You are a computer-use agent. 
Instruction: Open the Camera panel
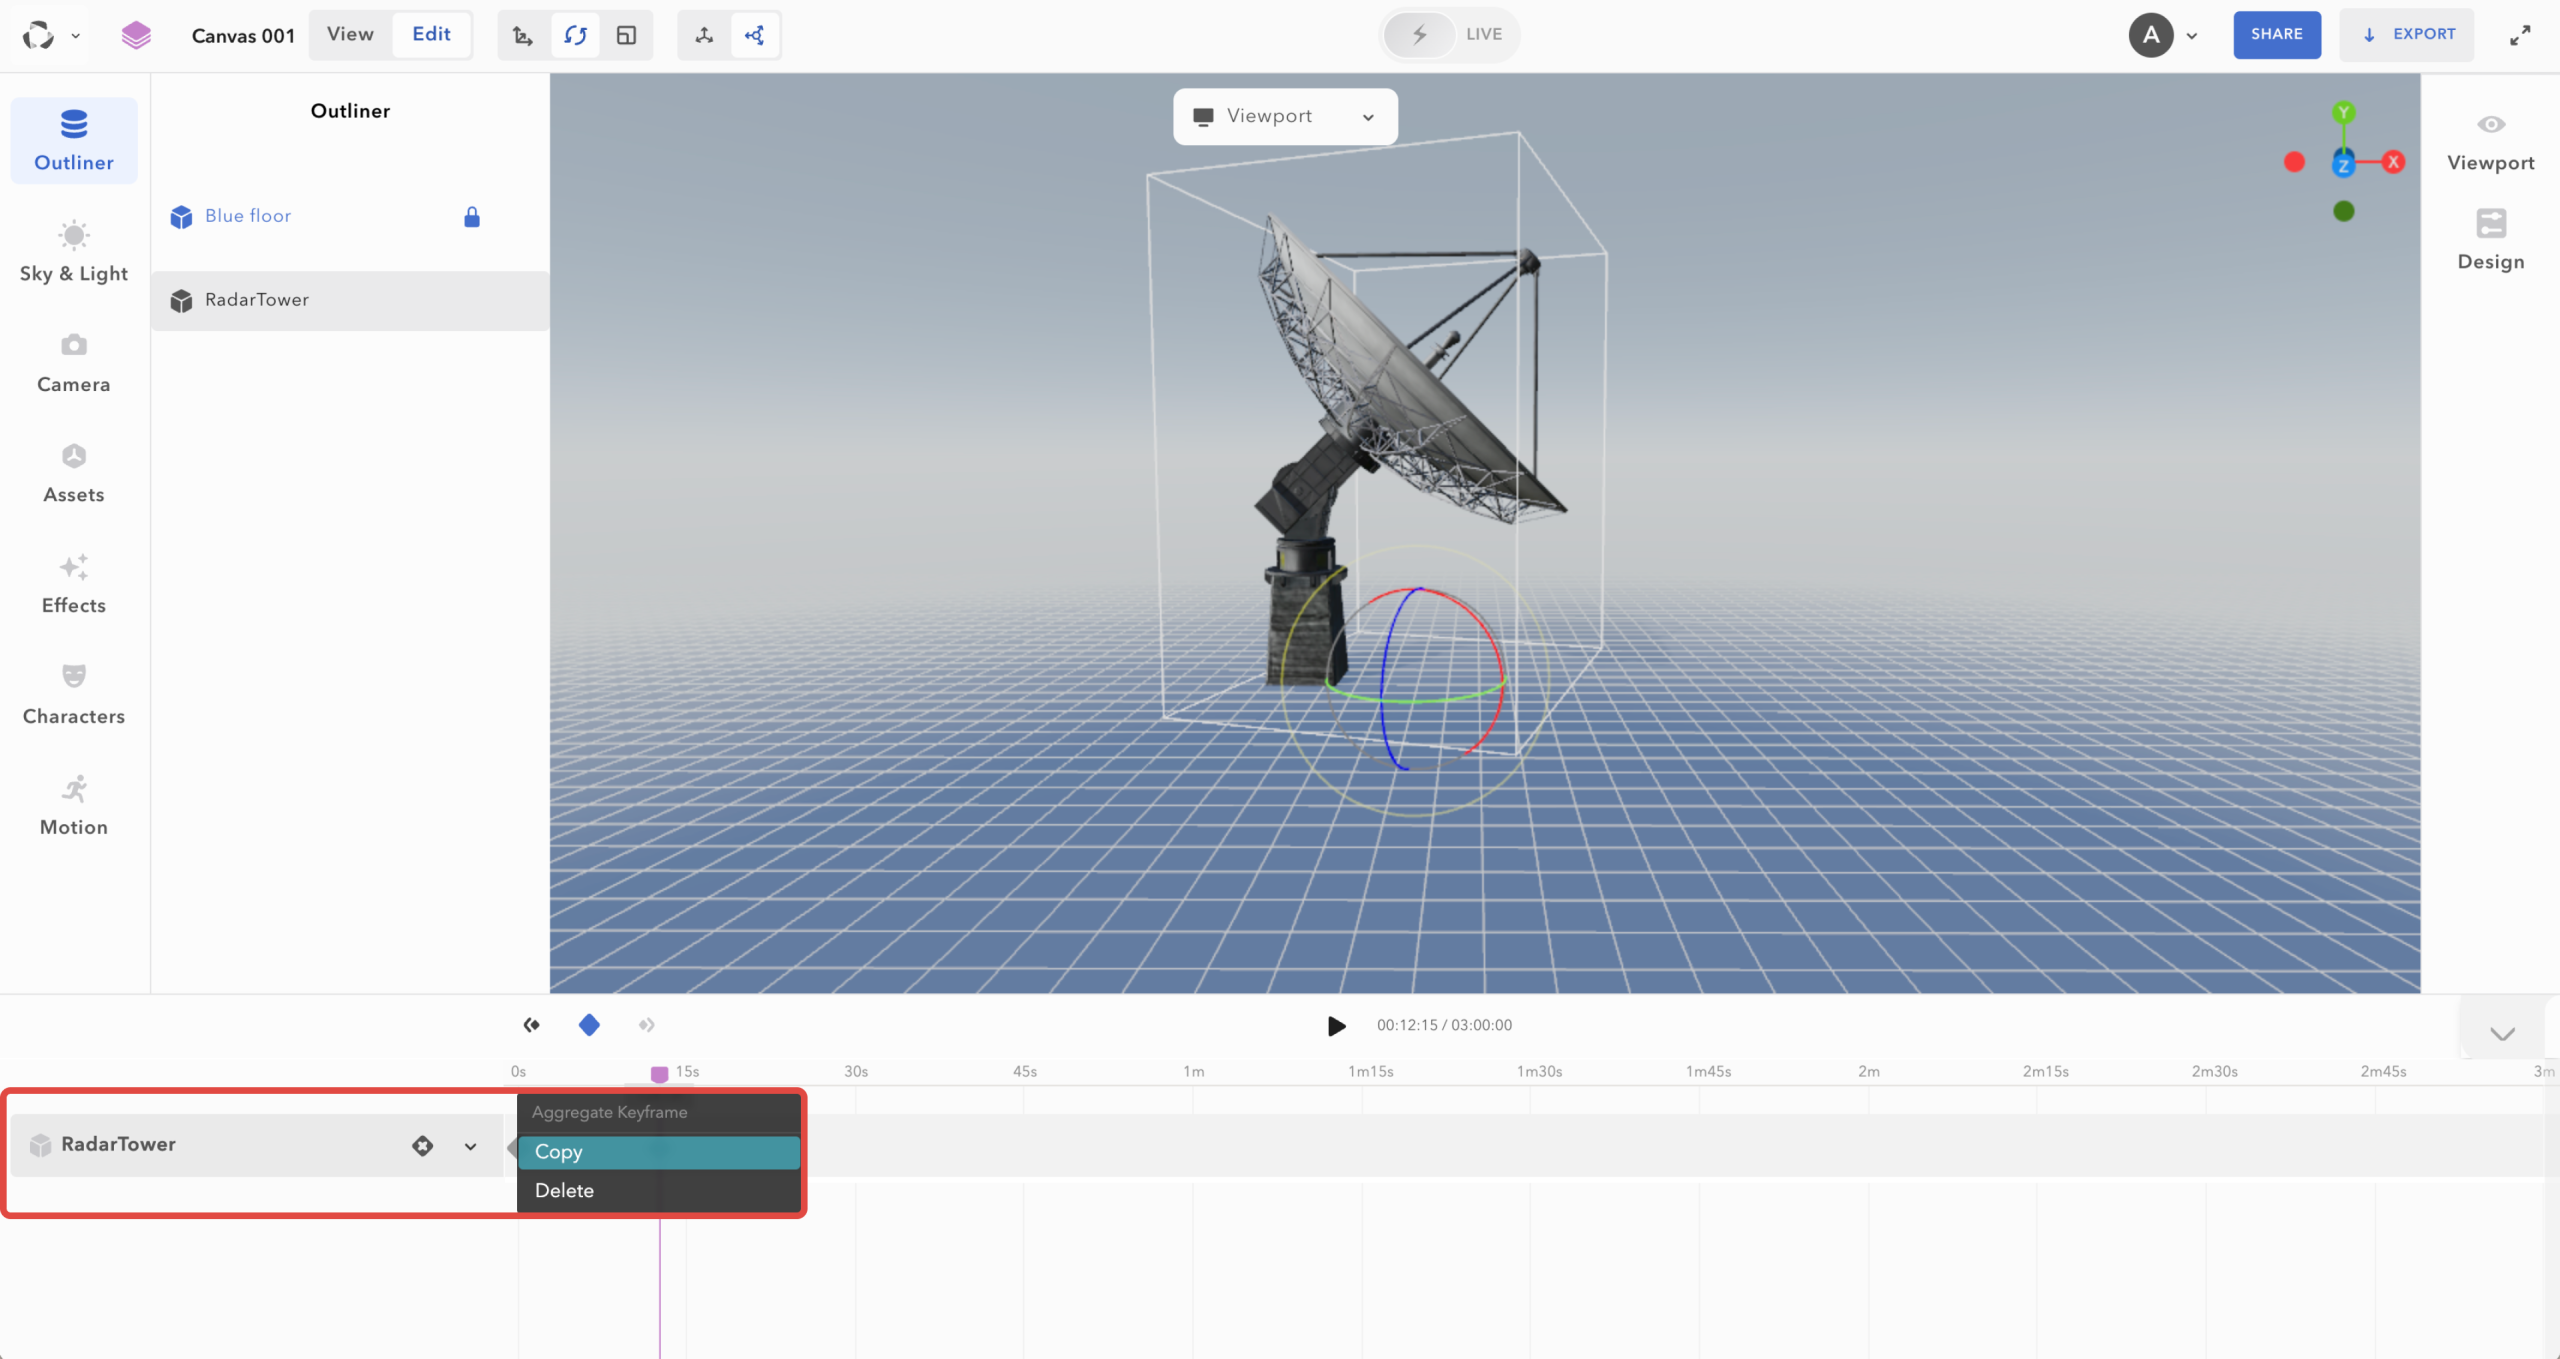[72, 362]
